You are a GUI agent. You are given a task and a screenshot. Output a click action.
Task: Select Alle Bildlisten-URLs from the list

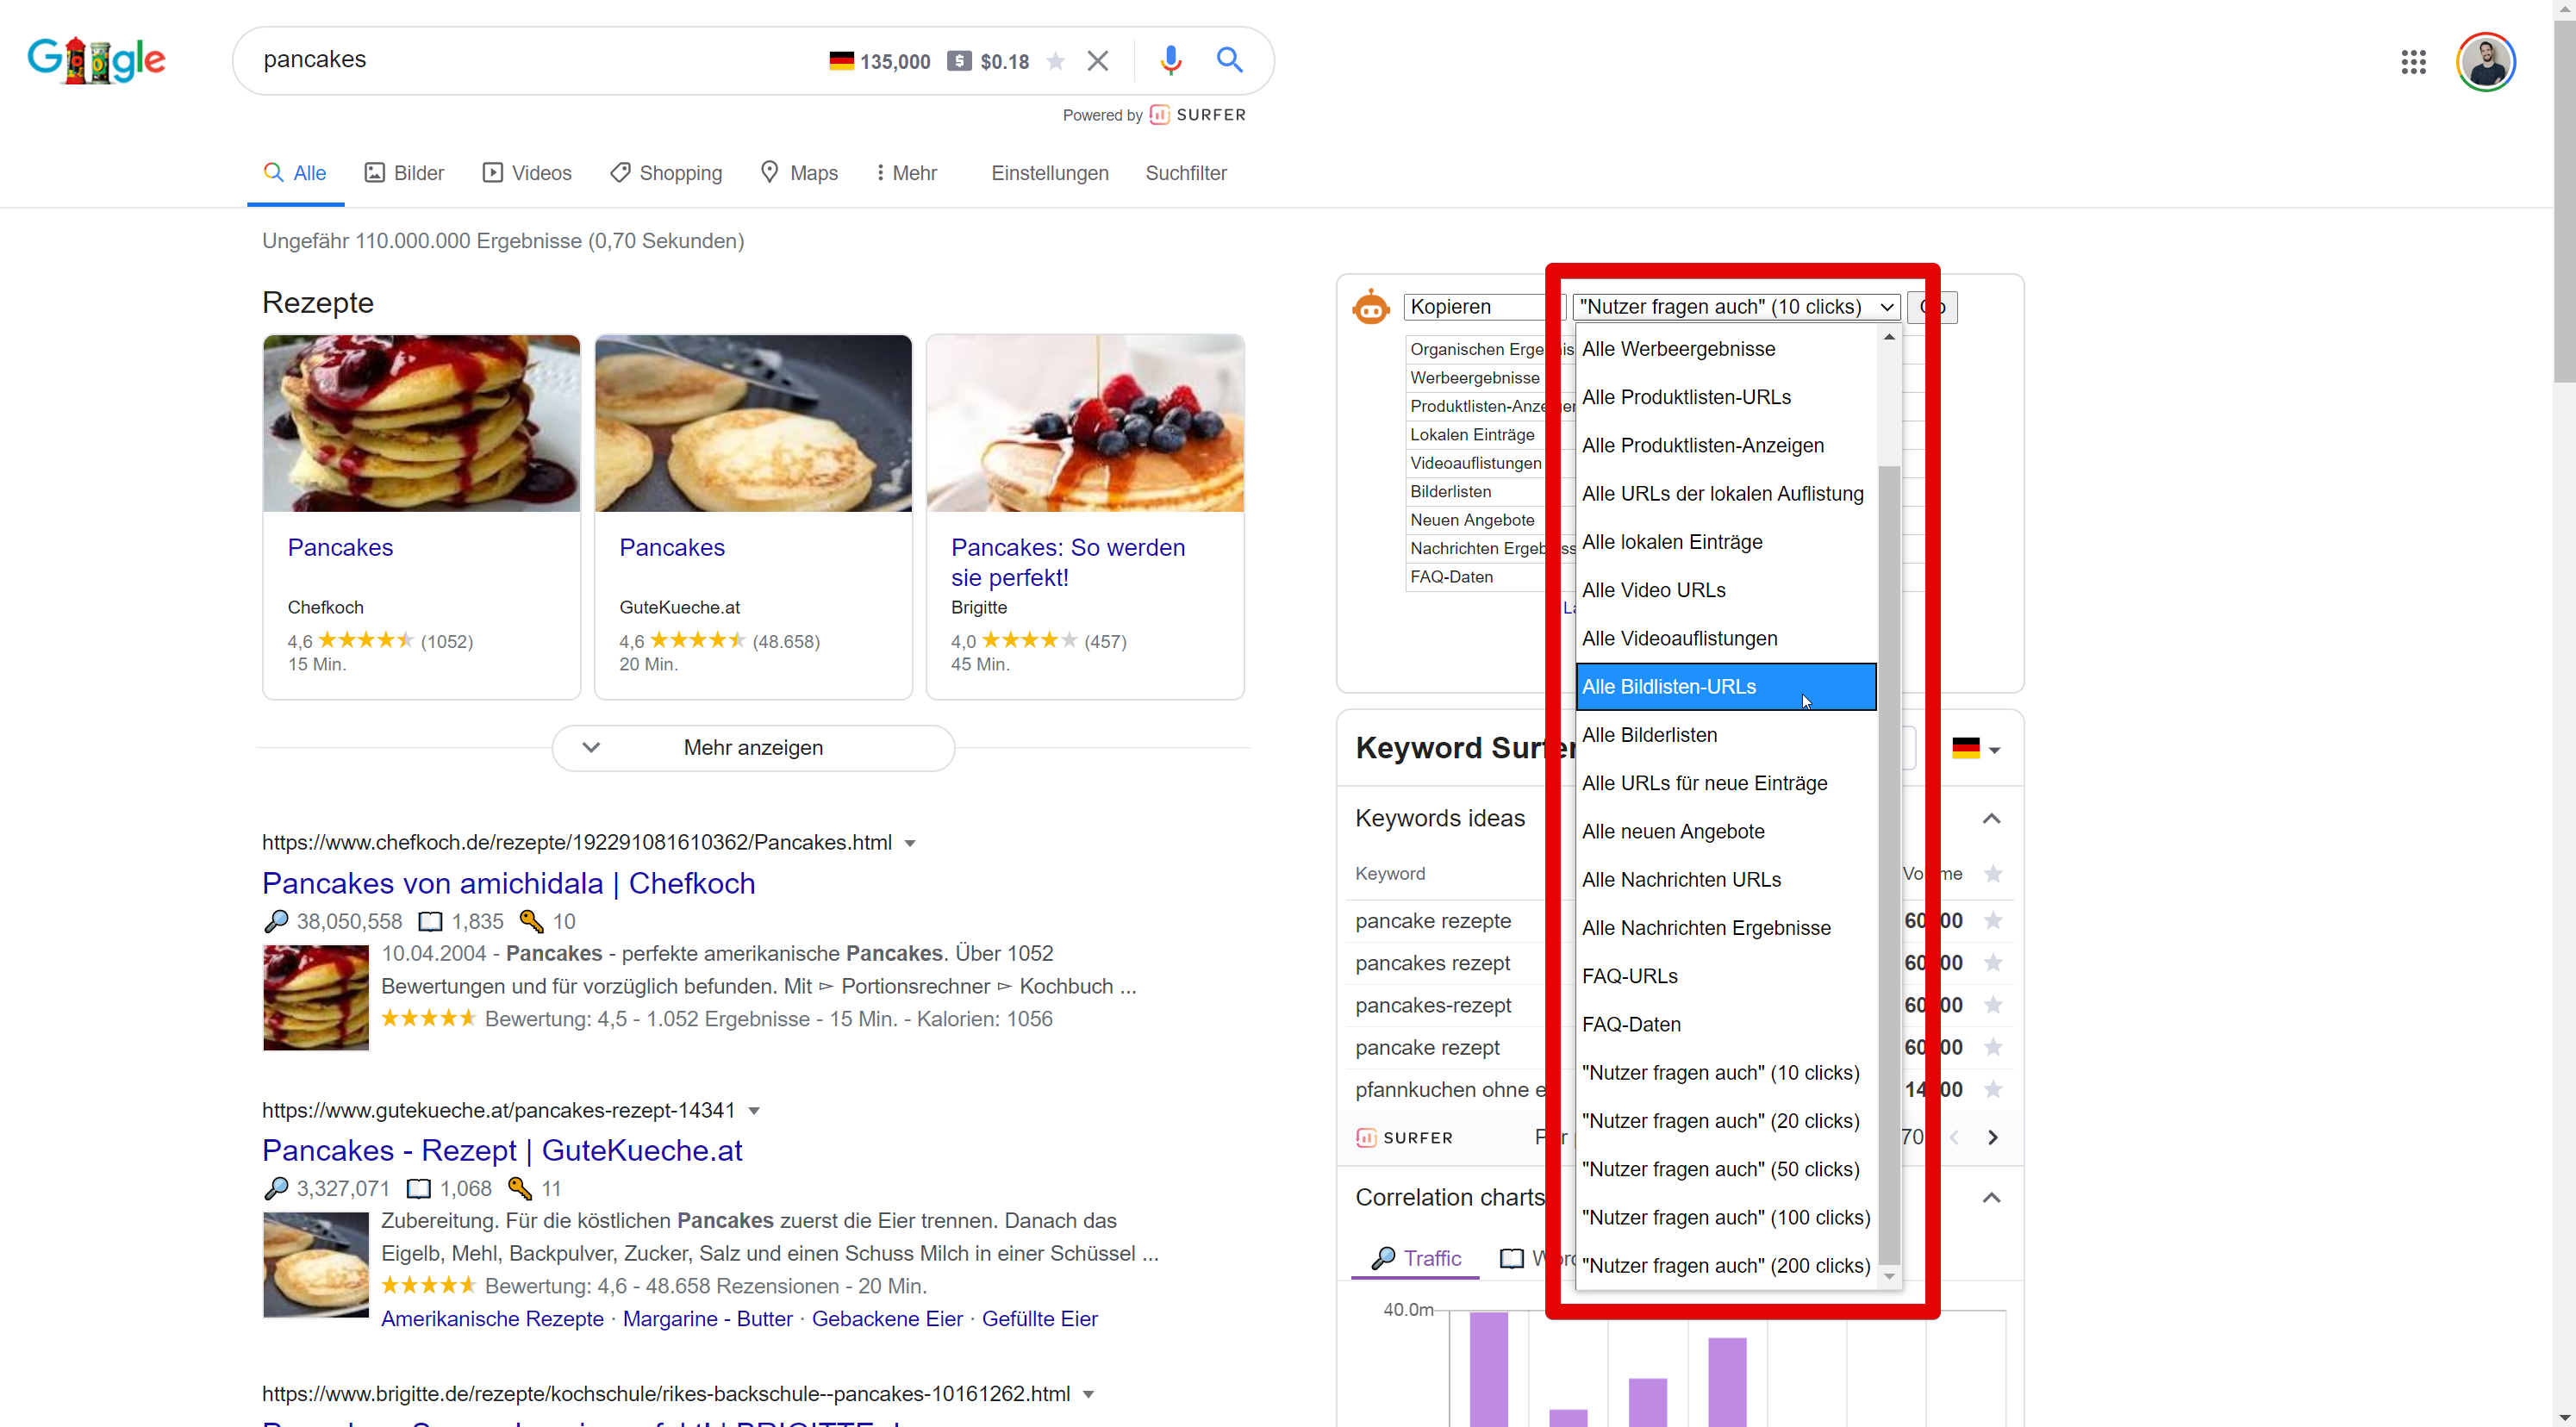point(1725,686)
